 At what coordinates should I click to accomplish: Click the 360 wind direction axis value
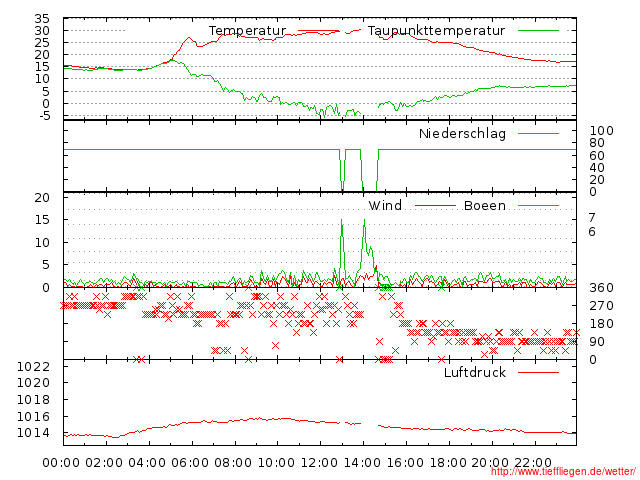pyautogui.click(x=601, y=288)
